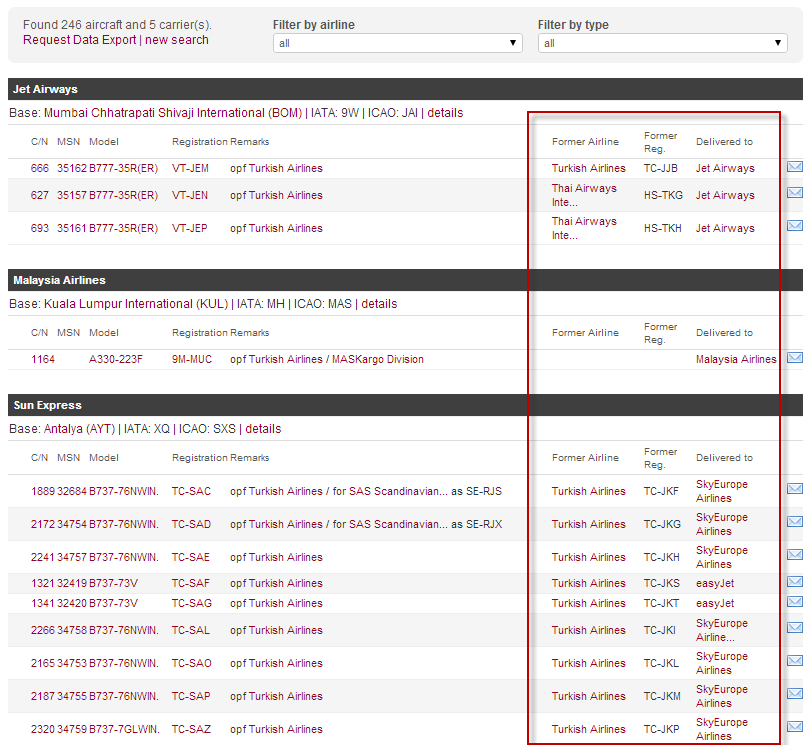The image size is (808, 745).
Task: Click the envelope icon in VT-JEN row
Action: (795, 193)
